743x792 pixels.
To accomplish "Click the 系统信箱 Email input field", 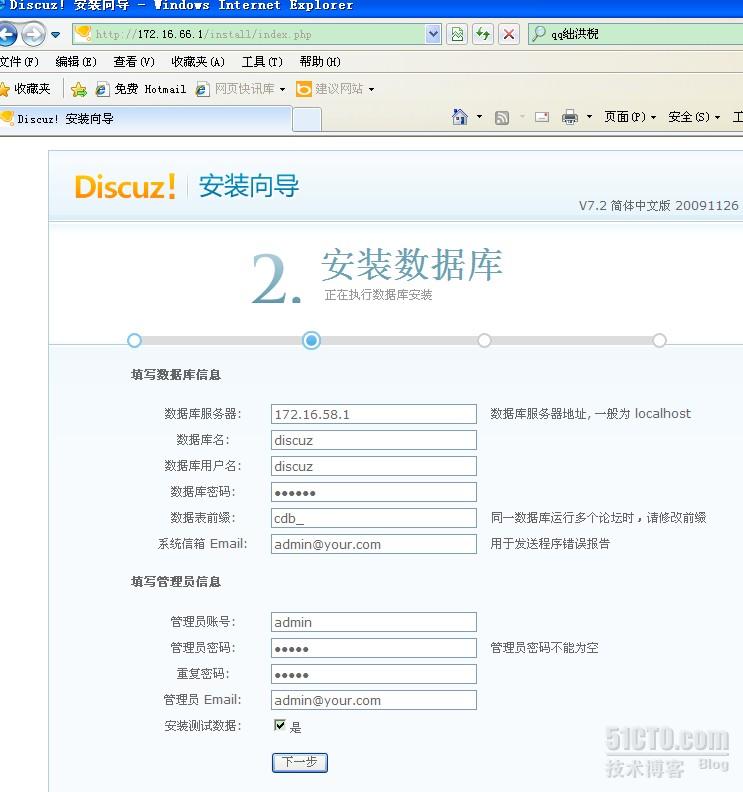I will (374, 544).
